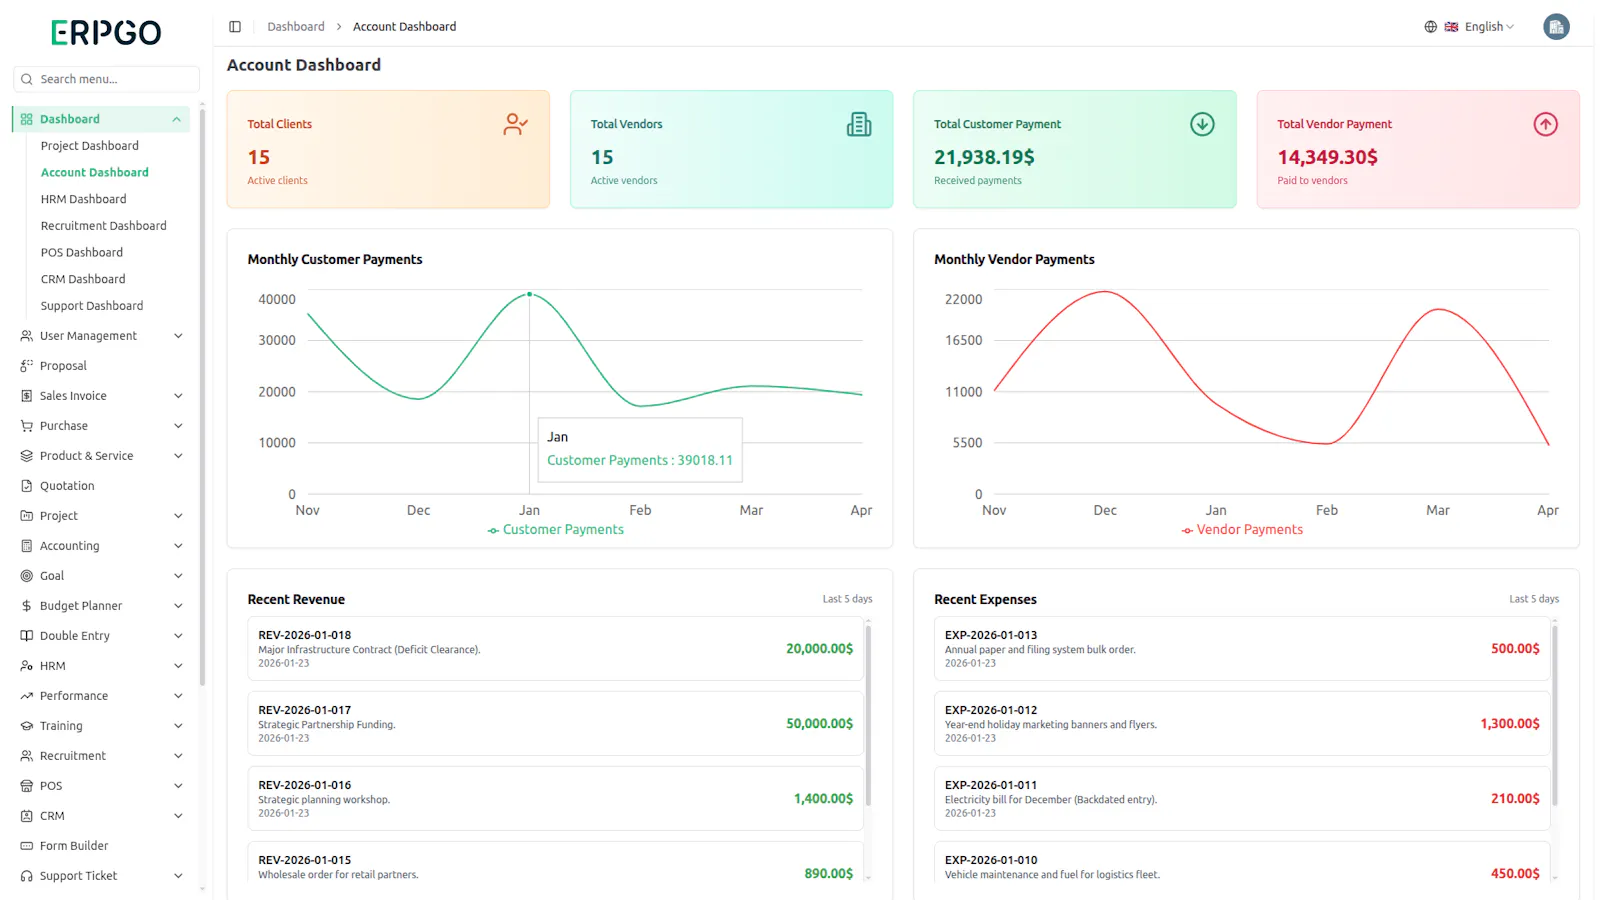
Task: Open the English language dropdown
Action: point(1480,27)
